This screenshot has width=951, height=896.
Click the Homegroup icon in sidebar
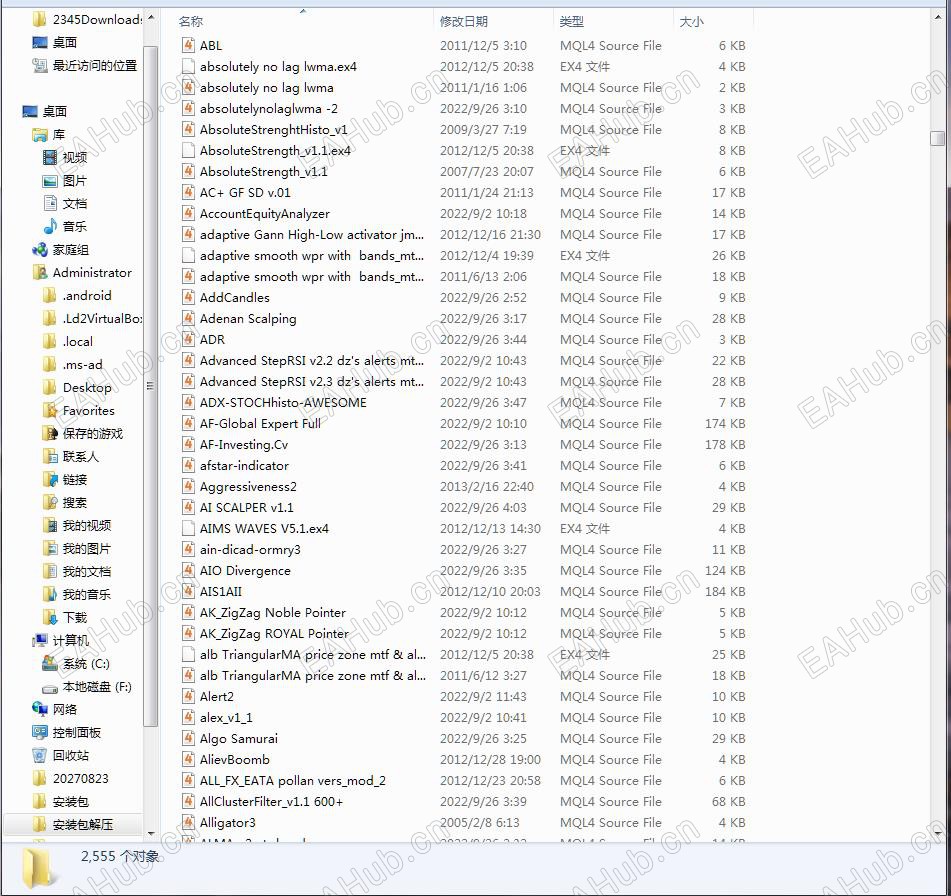click(x=39, y=249)
